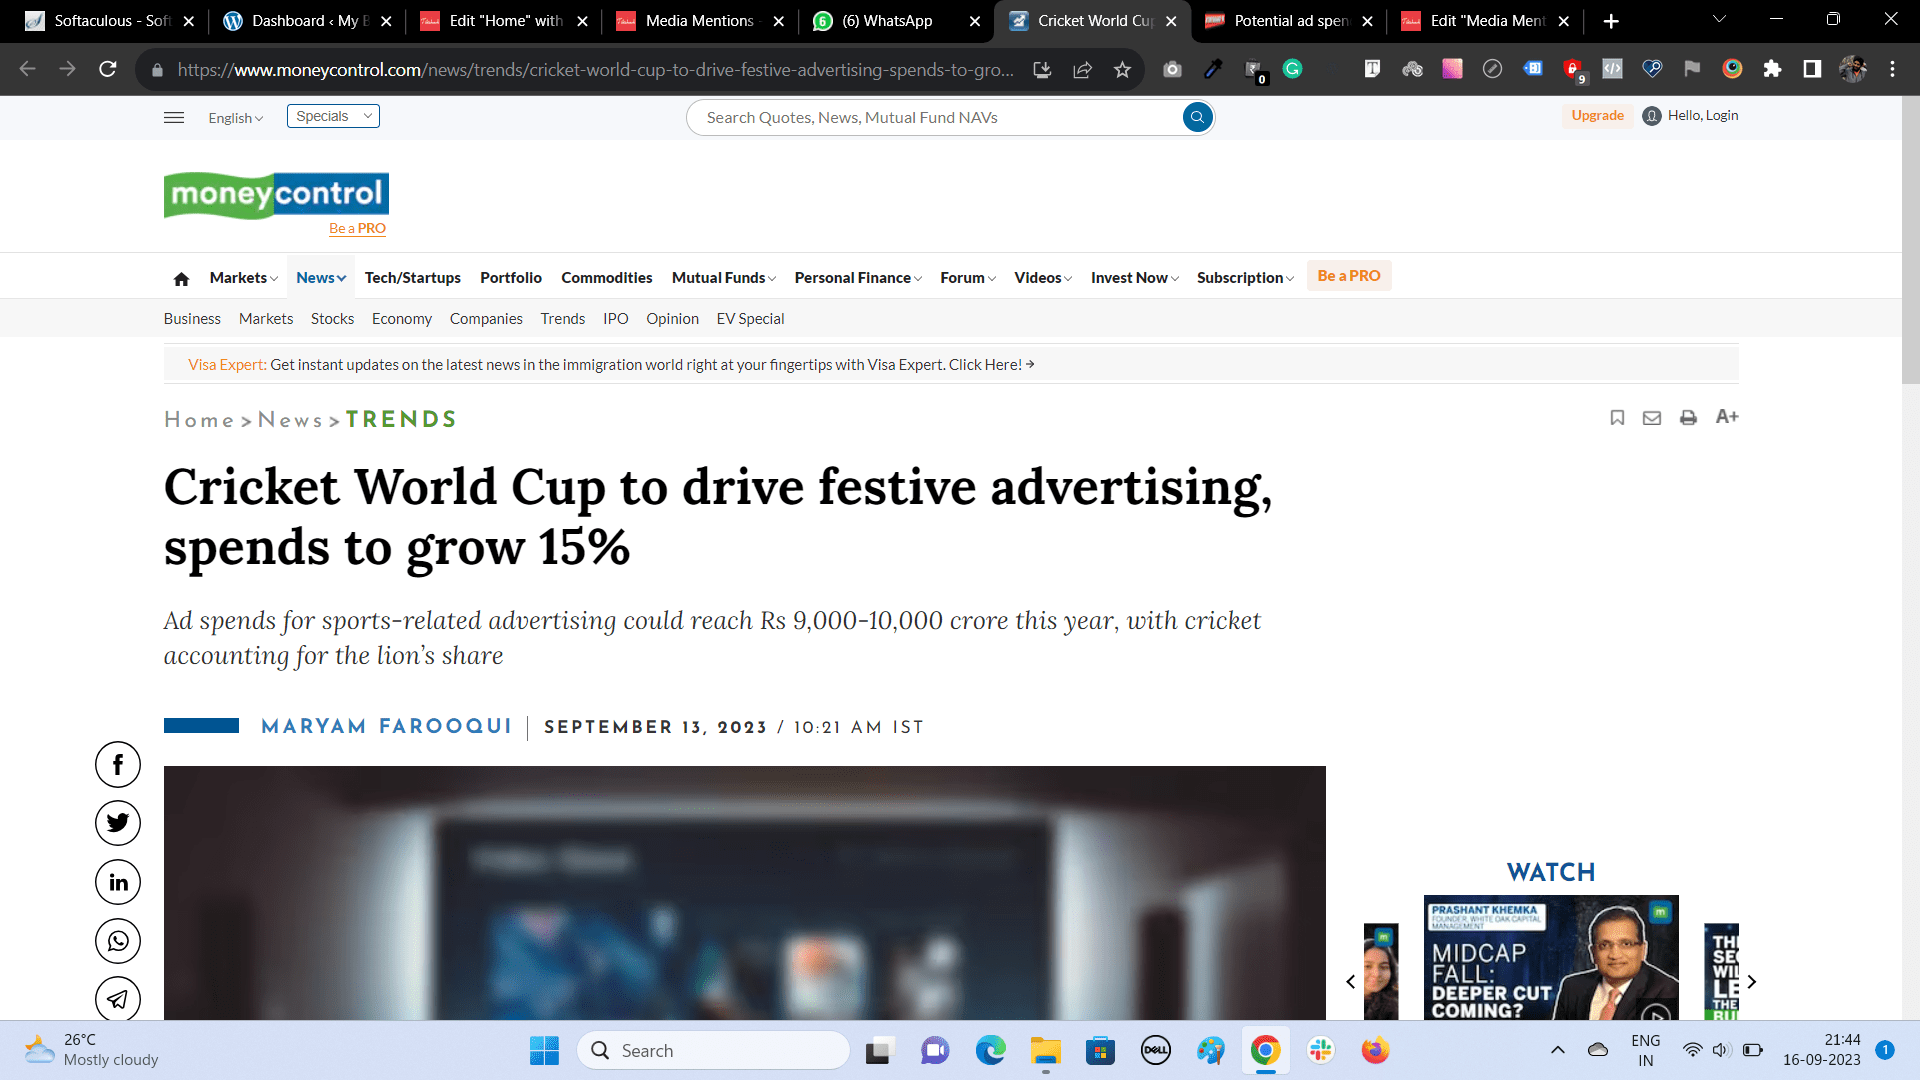The width and height of the screenshot is (1920, 1080).
Task: Open IPO sub-navigation link
Action: tap(616, 319)
